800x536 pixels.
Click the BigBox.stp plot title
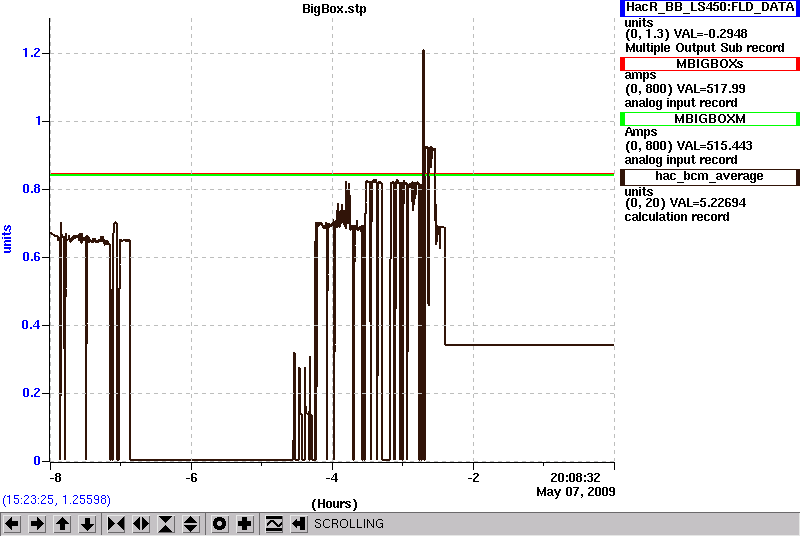pos(334,9)
